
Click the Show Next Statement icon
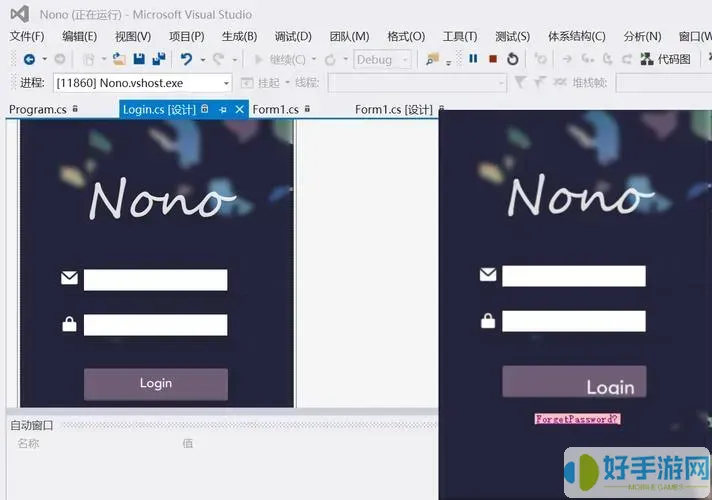coord(567,59)
